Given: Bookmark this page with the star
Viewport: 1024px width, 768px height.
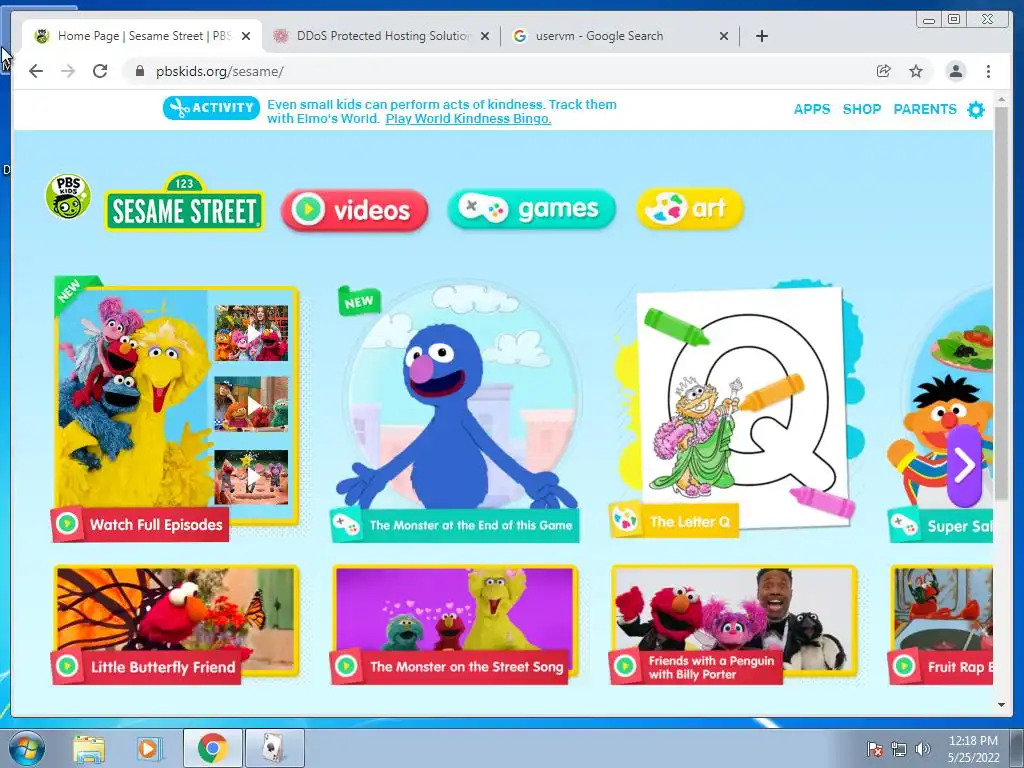Looking at the screenshot, I should coord(916,71).
